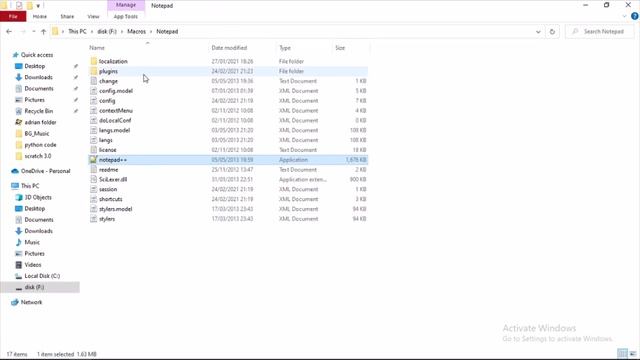Viewport: 640px width, 360px height.
Task: Open the File ribbon tab
Action: tap(13, 16)
